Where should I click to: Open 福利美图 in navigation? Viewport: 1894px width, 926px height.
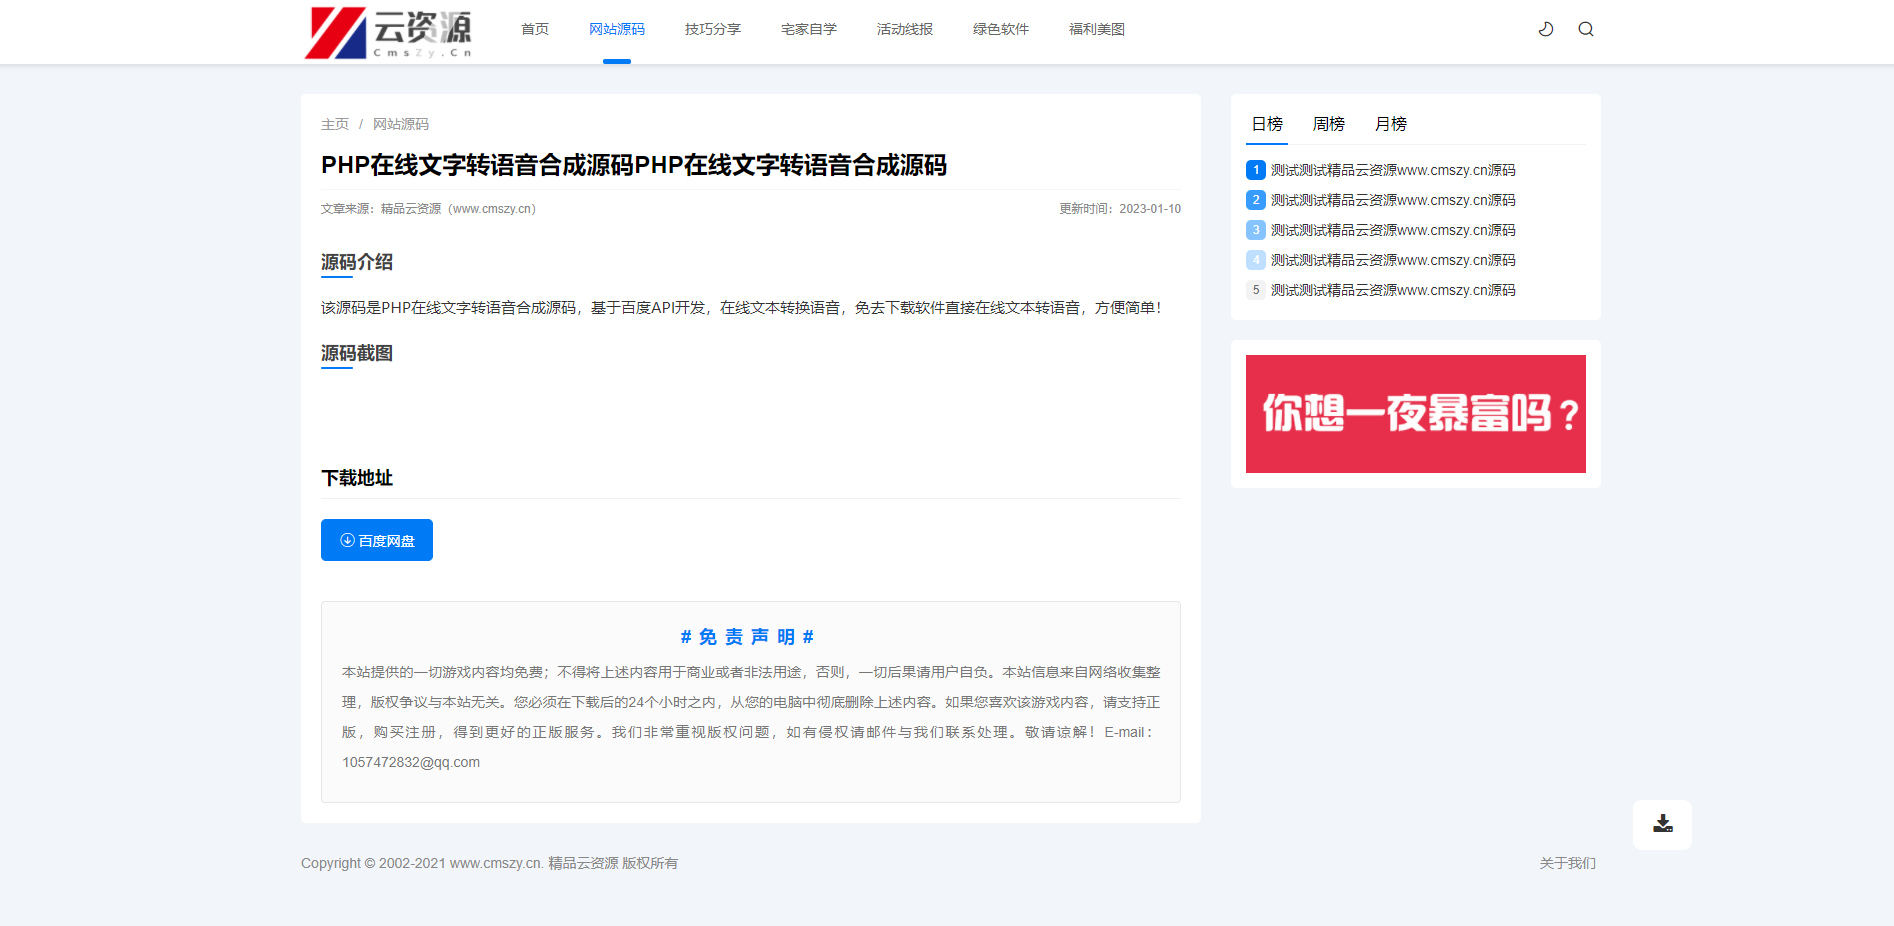[1097, 29]
